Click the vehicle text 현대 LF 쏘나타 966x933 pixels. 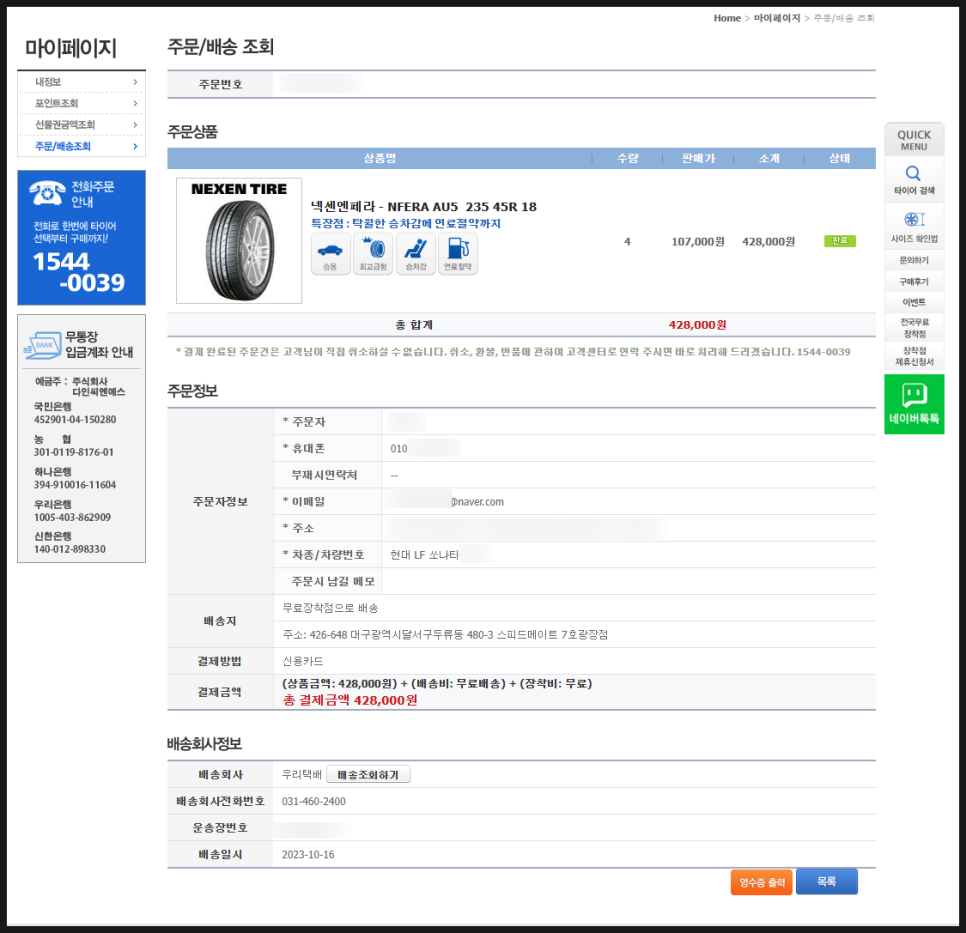click(424, 555)
